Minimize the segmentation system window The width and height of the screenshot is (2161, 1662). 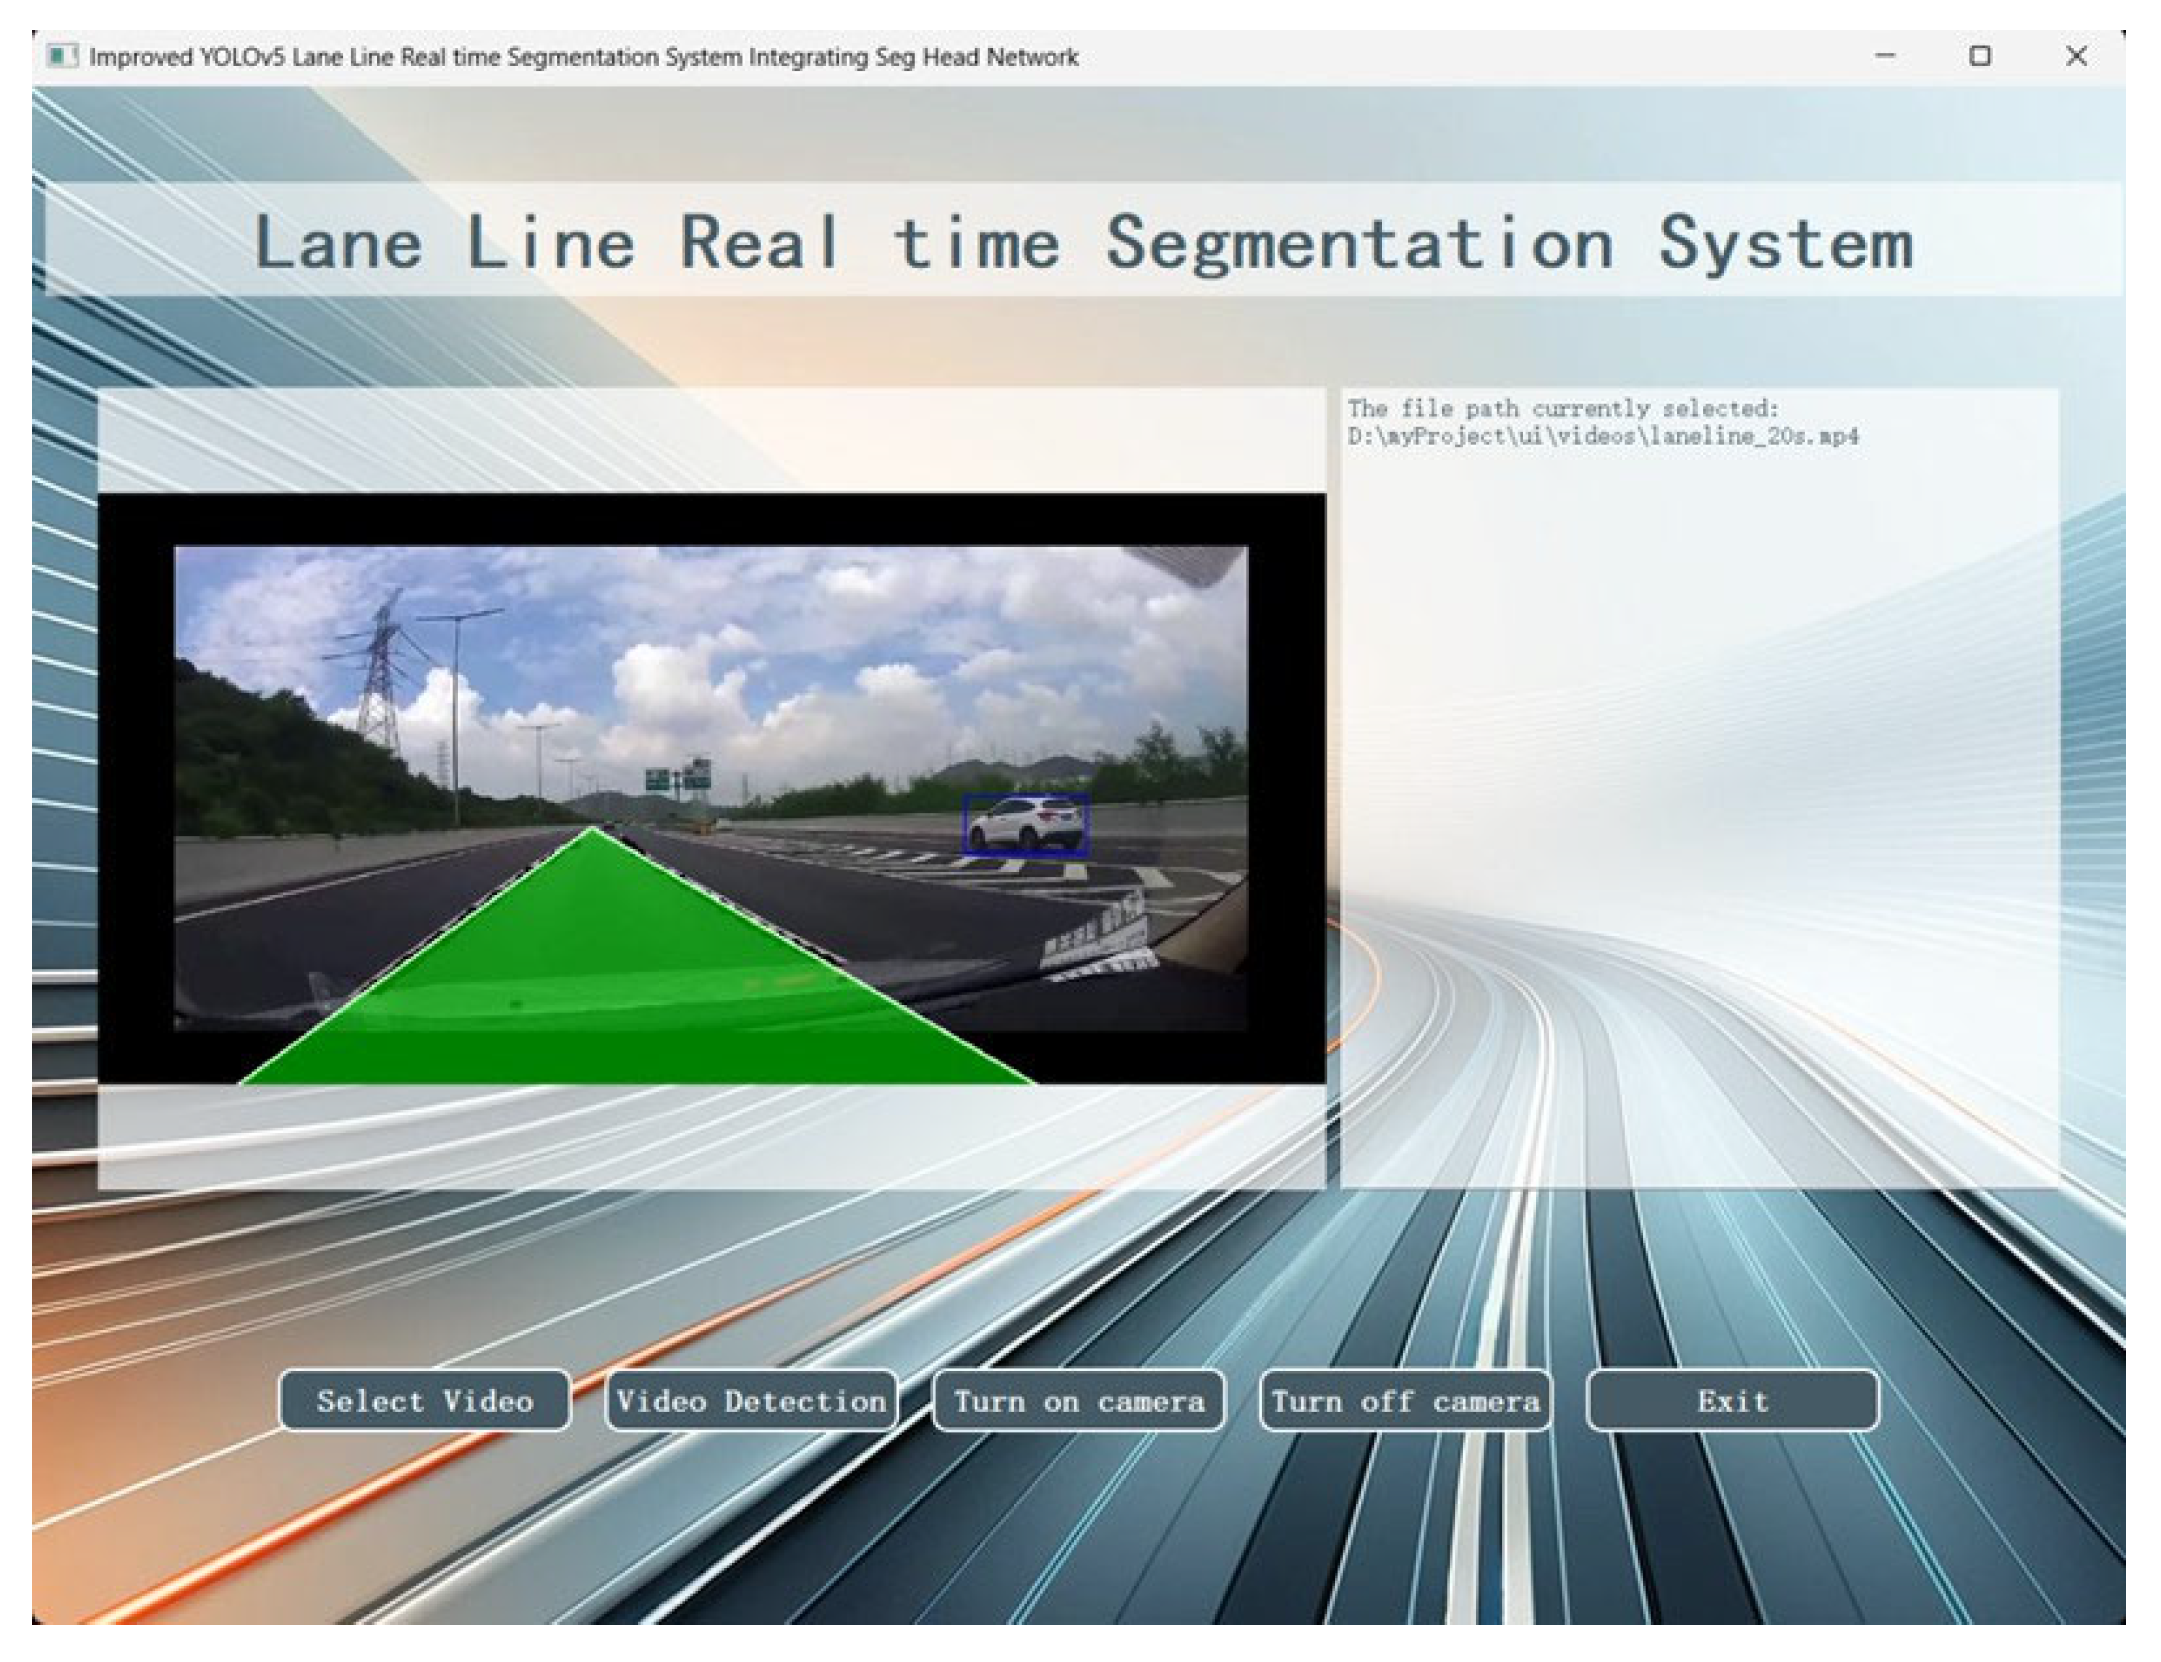tap(1885, 57)
